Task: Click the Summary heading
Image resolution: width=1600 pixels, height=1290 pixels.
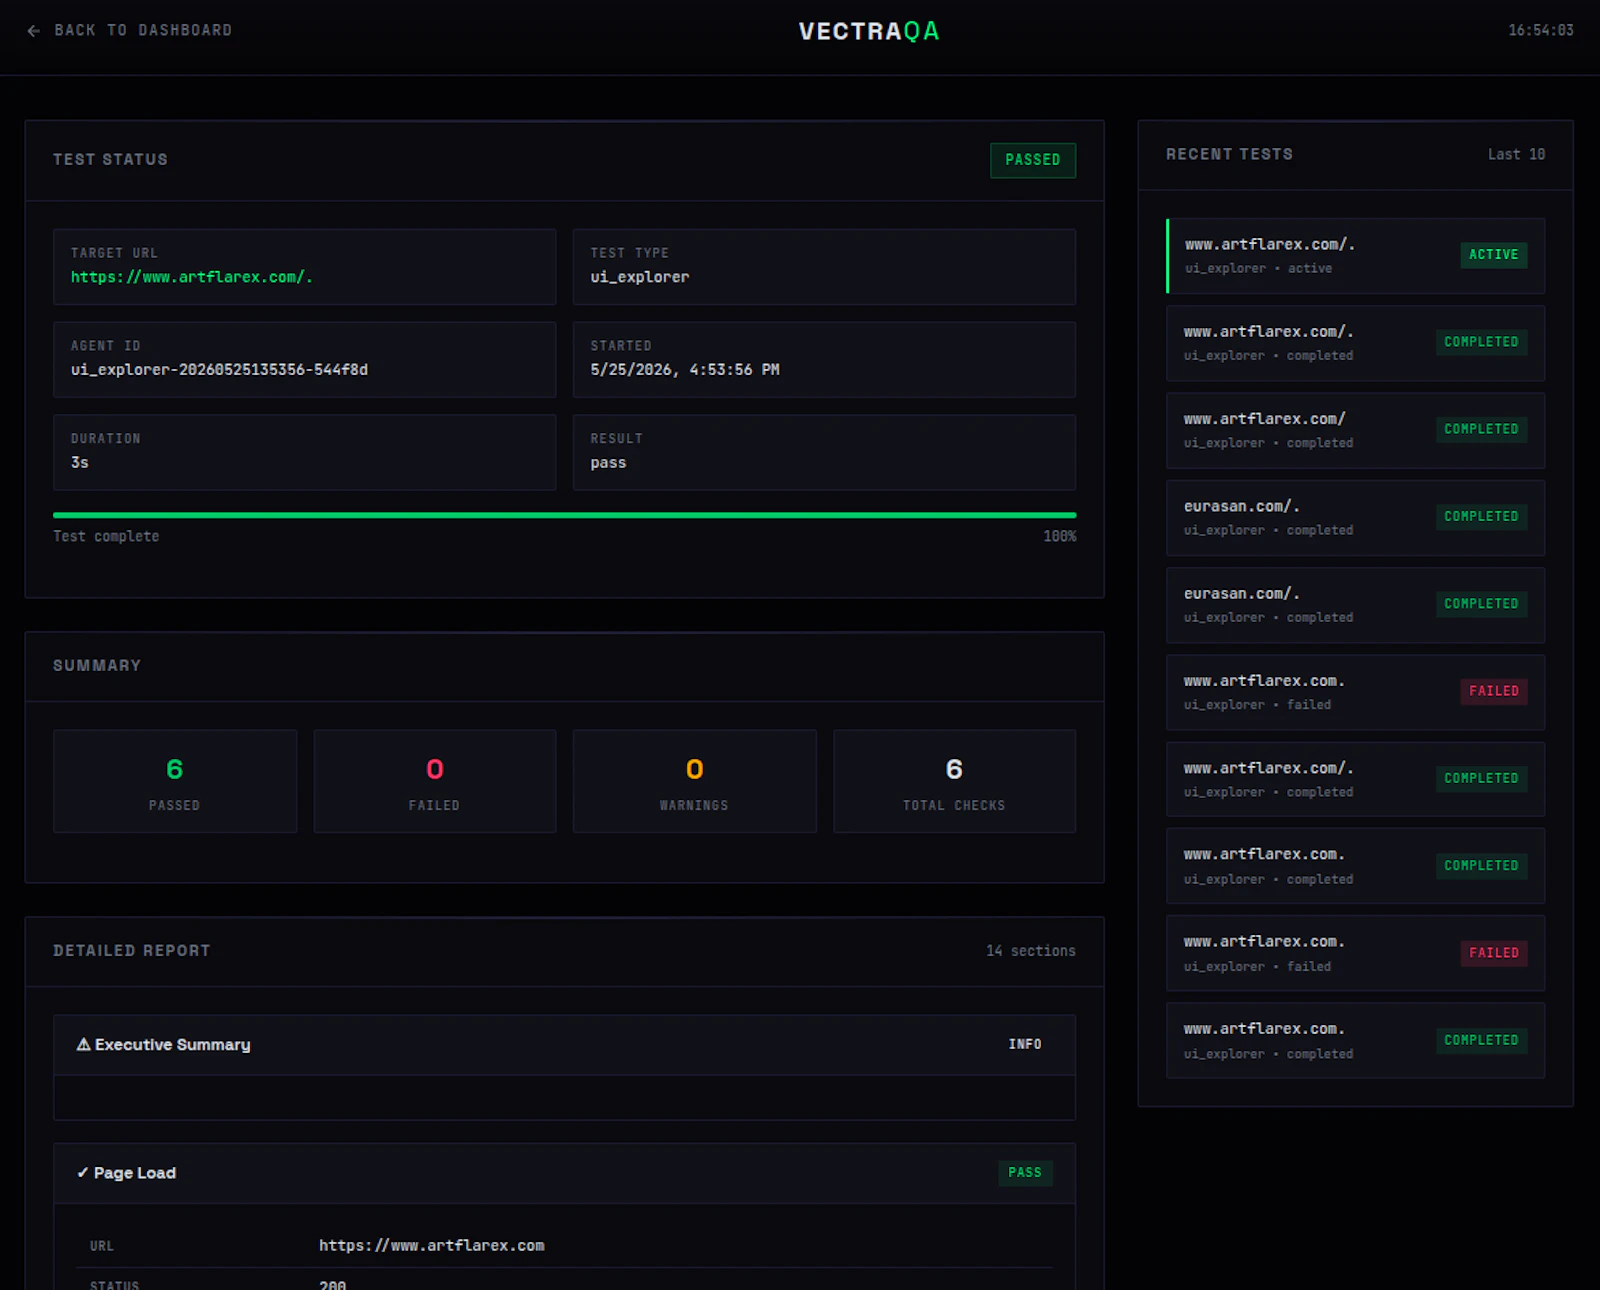Action: [97, 666]
